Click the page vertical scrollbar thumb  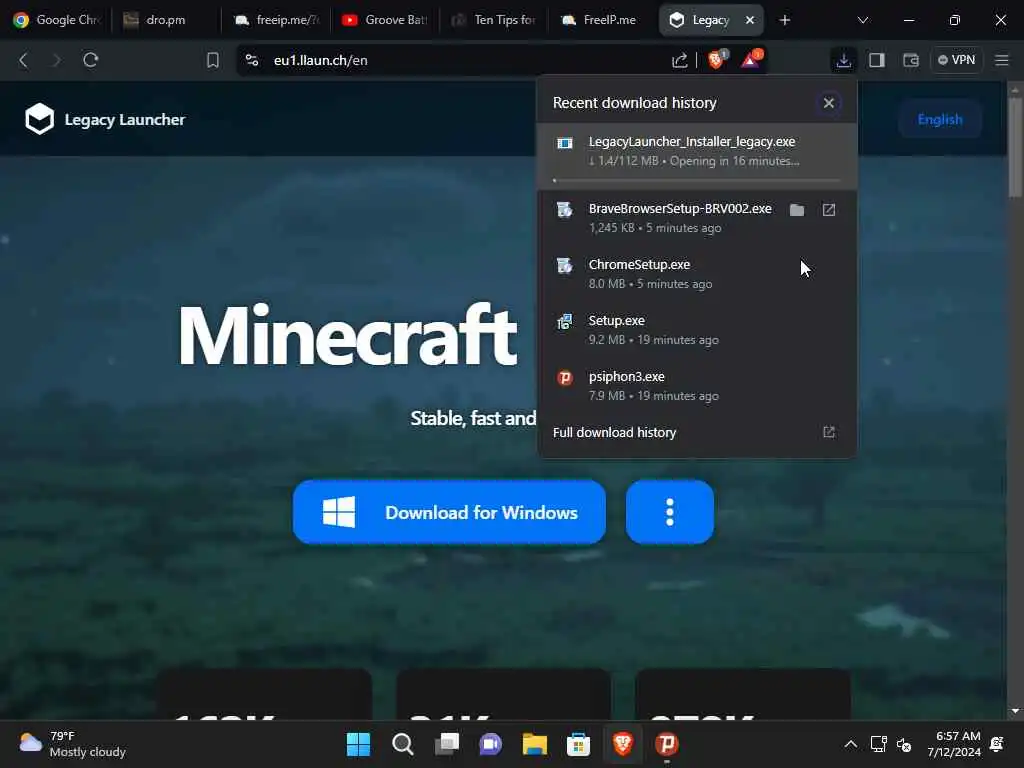pos(1014,147)
